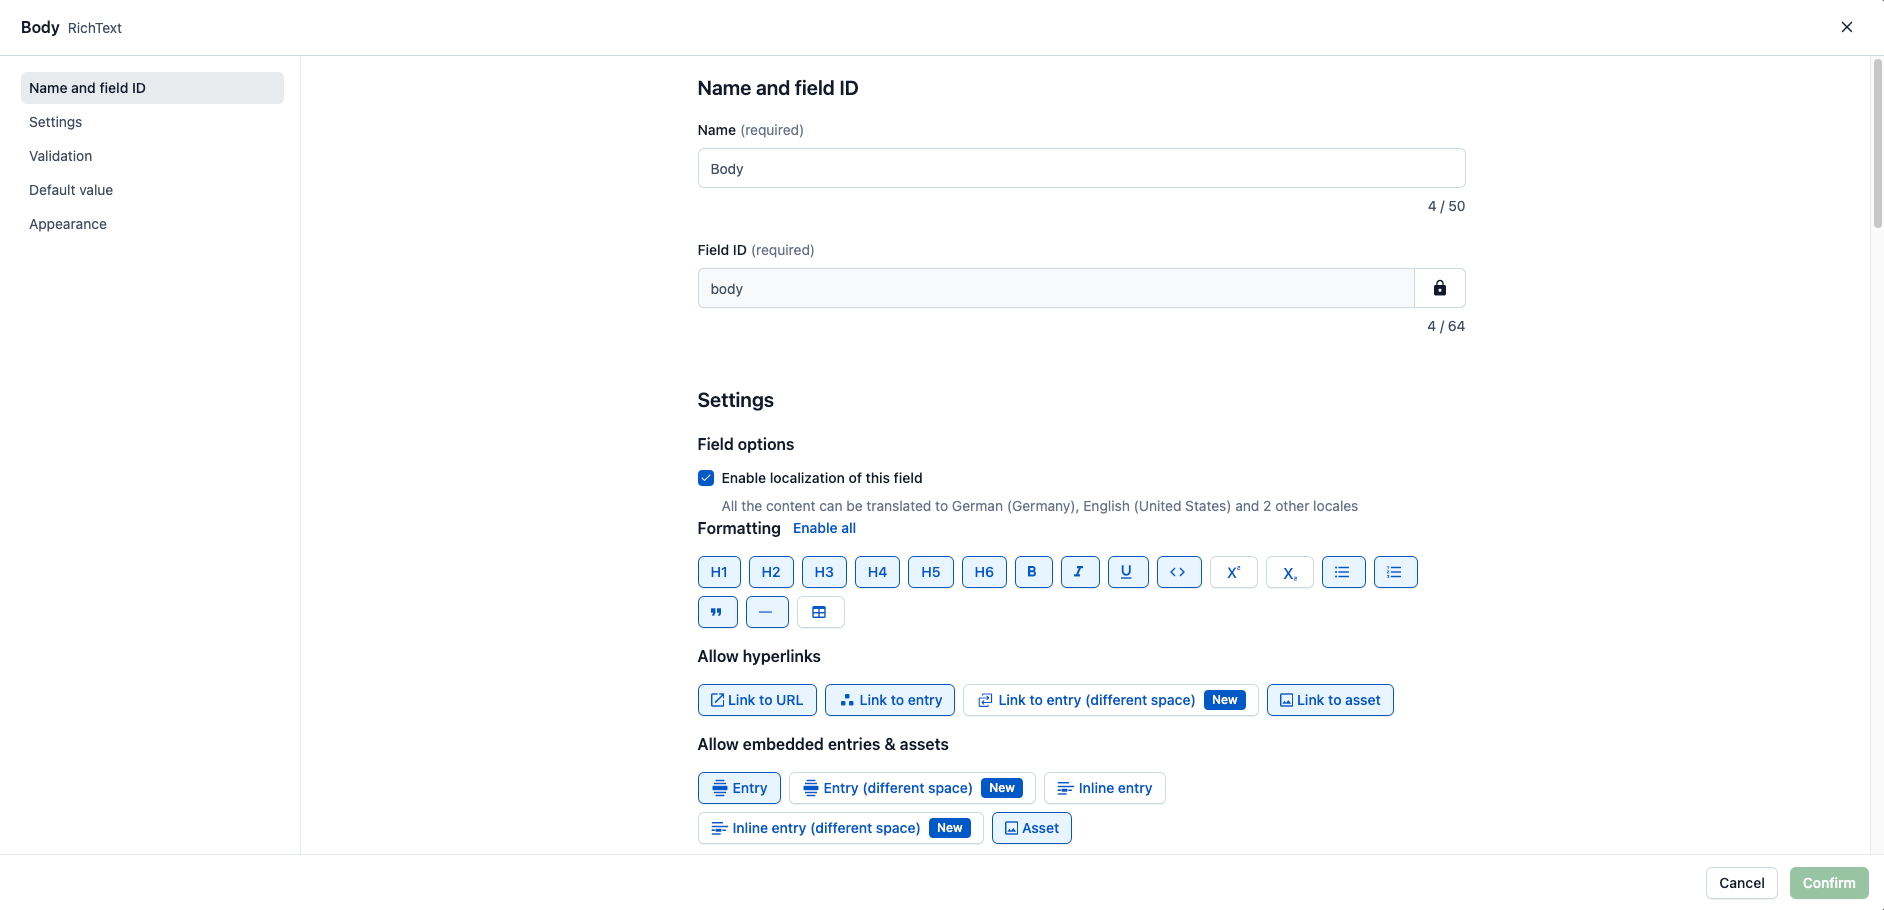Toggle horizontal rule option
Image resolution: width=1884 pixels, height=910 pixels.
click(x=767, y=612)
